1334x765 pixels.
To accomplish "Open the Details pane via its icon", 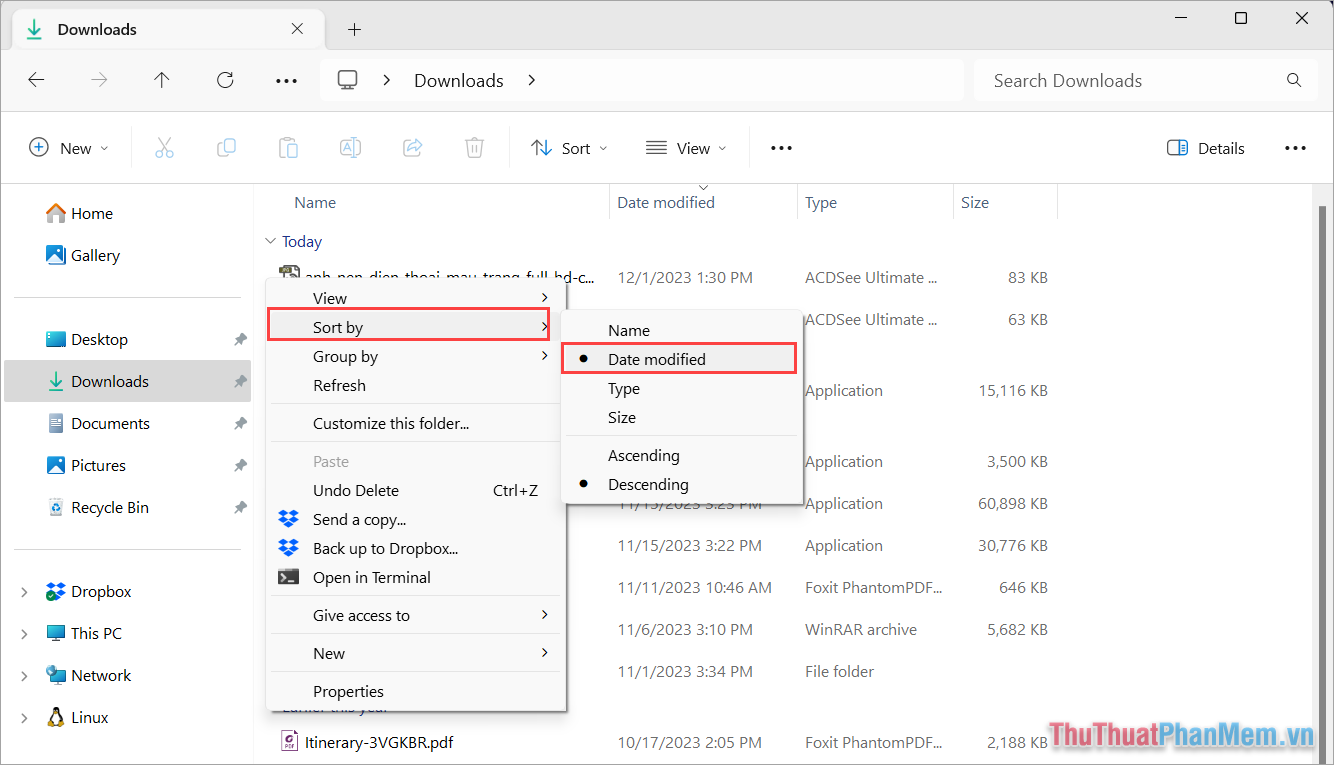I will 1205,147.
